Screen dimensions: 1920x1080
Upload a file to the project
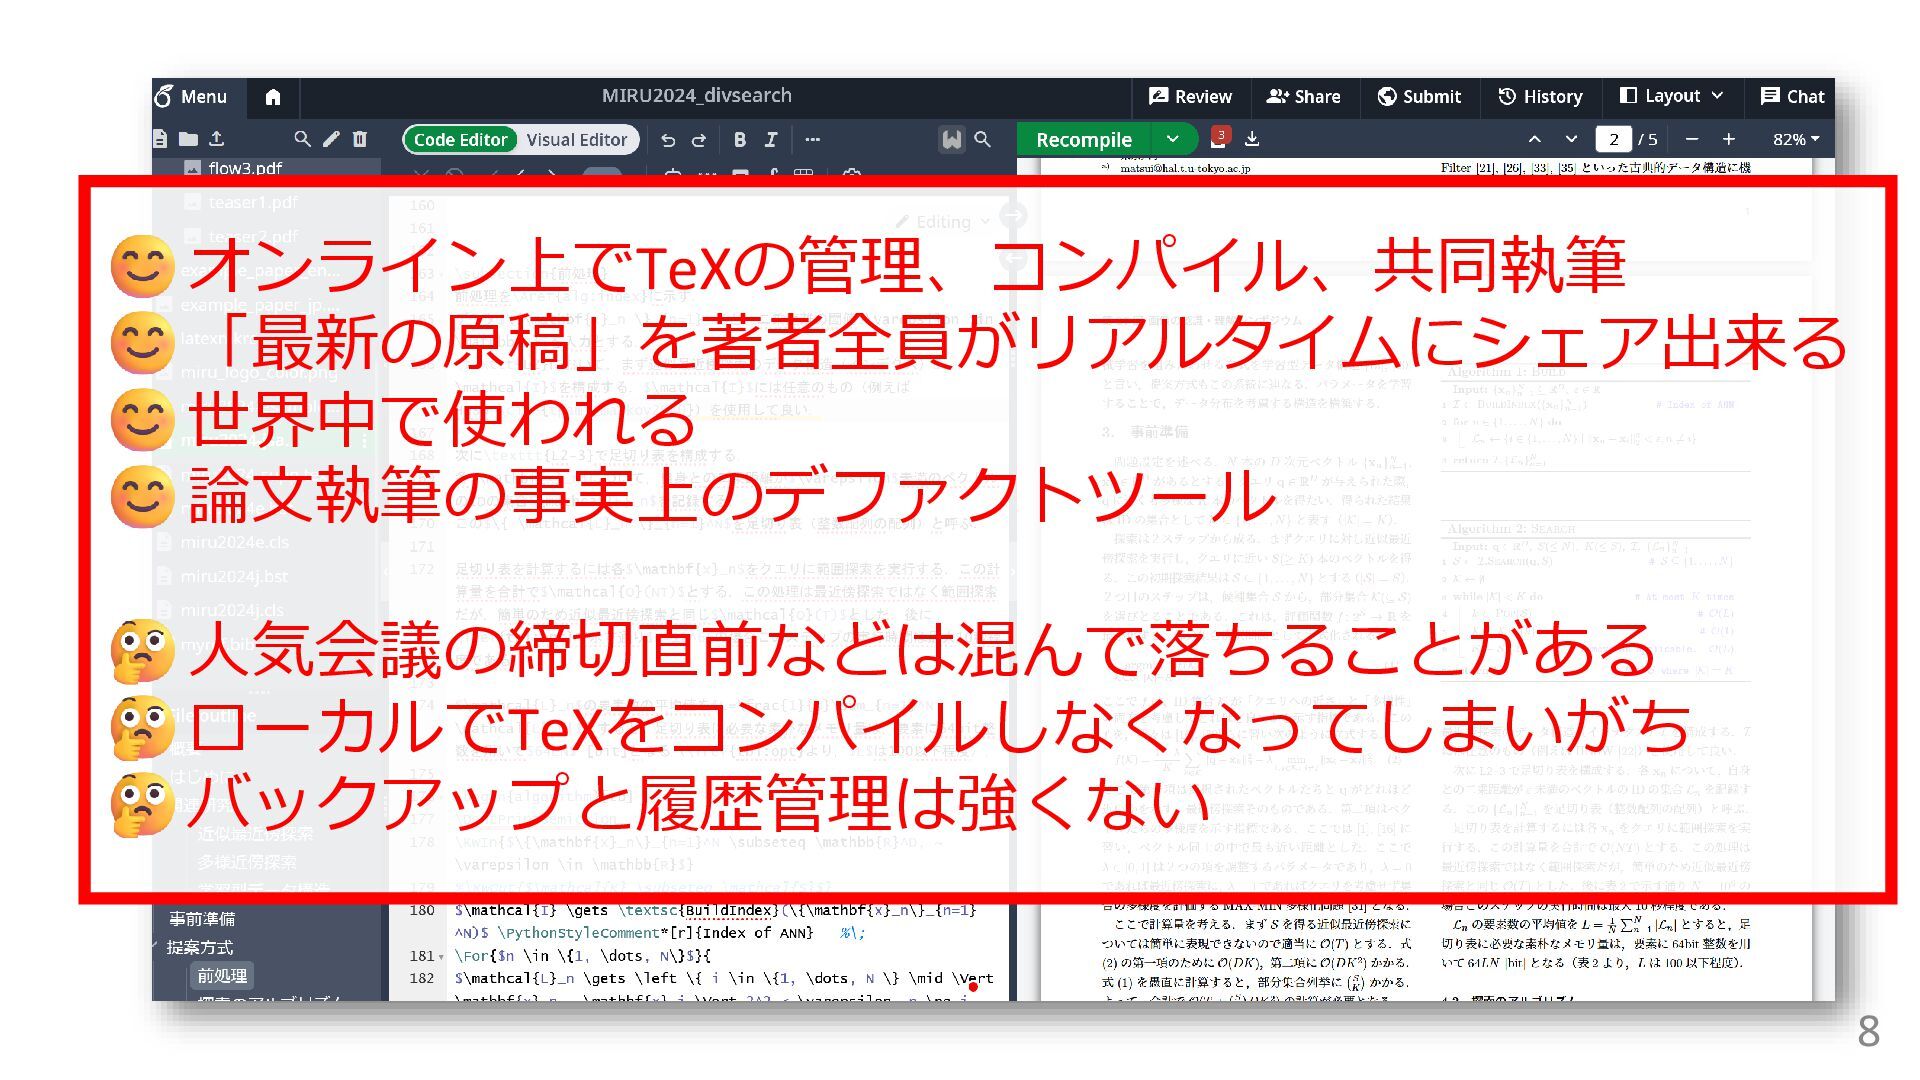[217, 139]
